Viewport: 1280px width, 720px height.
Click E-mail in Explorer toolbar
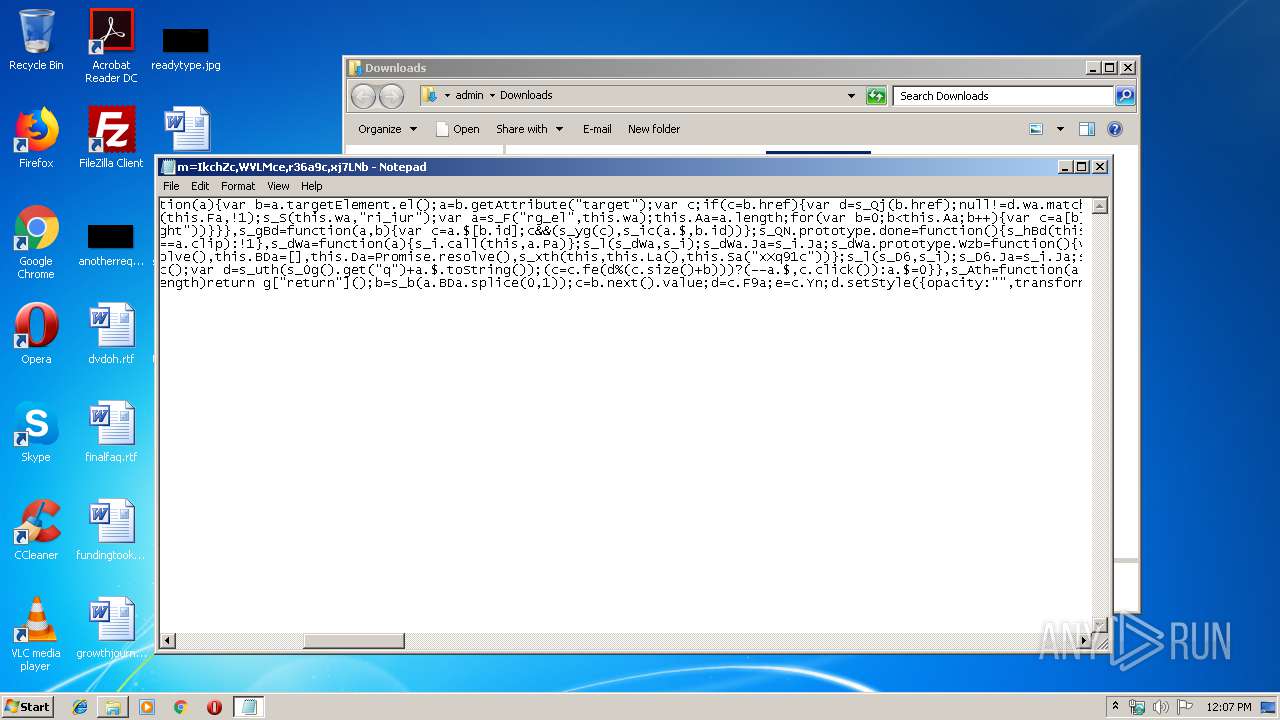click(x=597, y=129)
